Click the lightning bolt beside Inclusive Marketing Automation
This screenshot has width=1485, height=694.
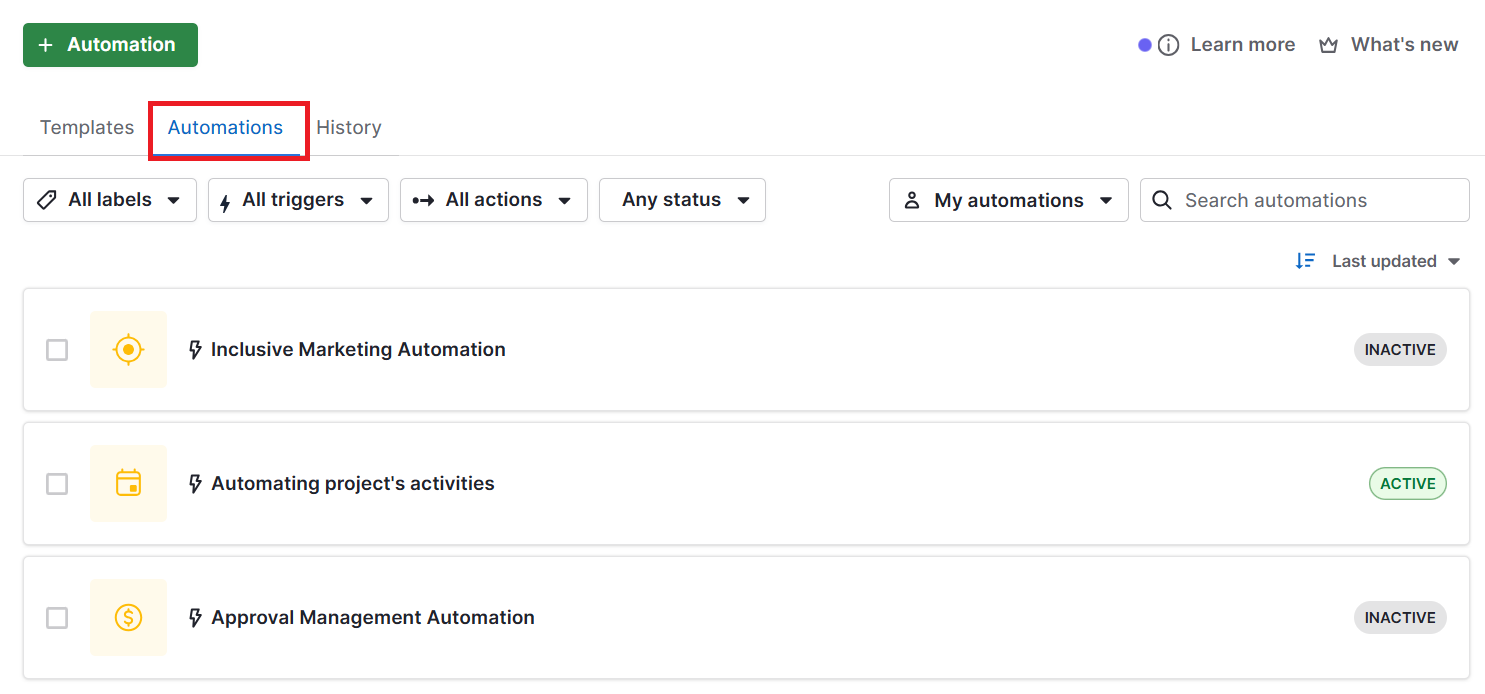point(196,350)
